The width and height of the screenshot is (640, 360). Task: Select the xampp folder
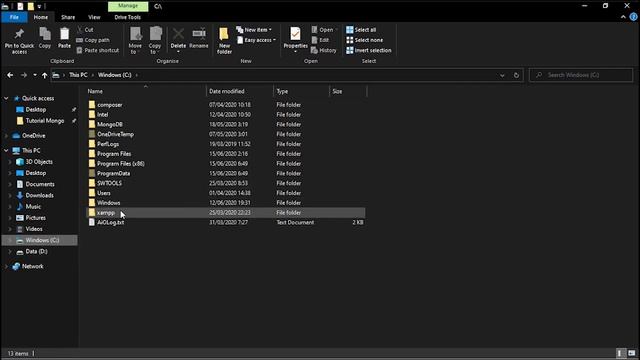226,213
